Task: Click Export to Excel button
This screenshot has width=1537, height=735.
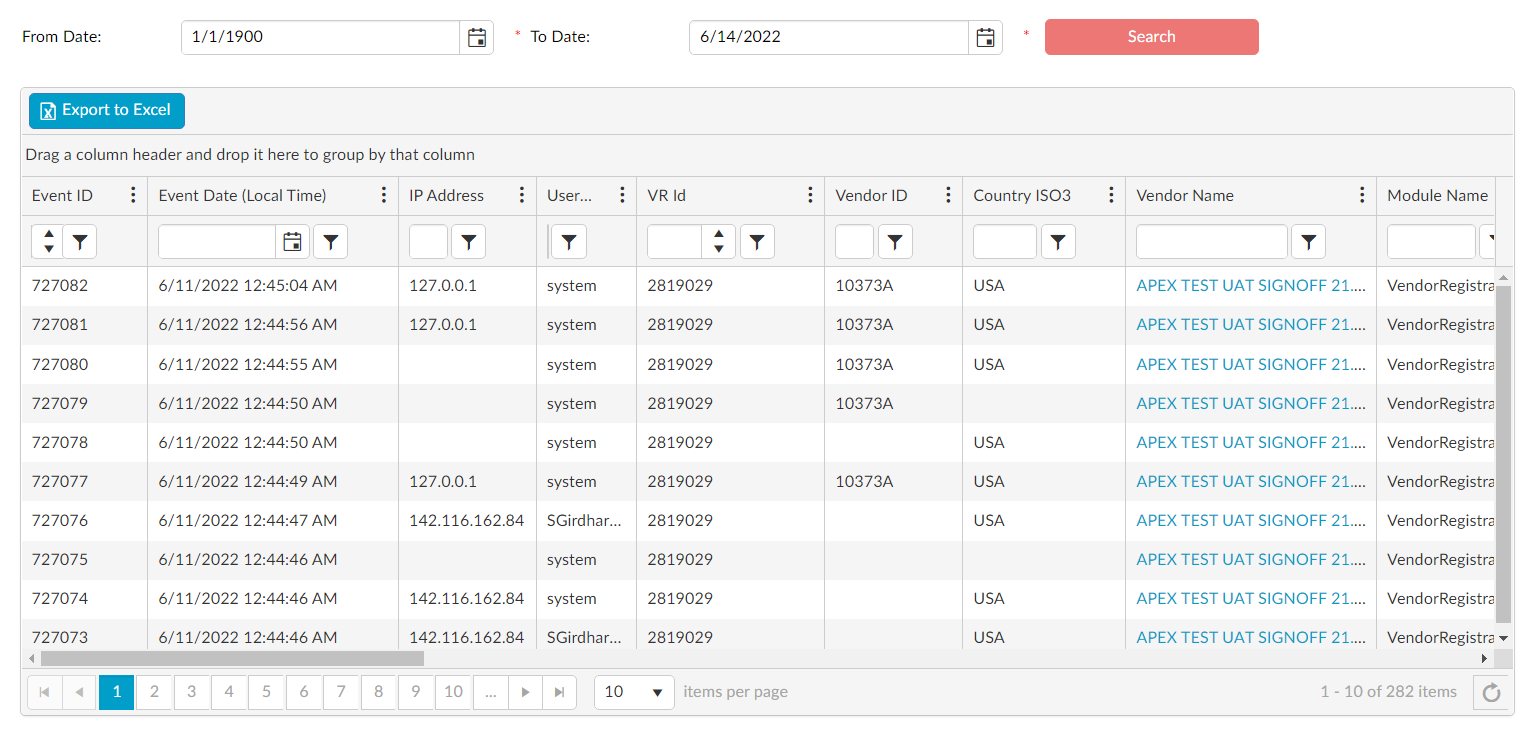Action: 107,111
